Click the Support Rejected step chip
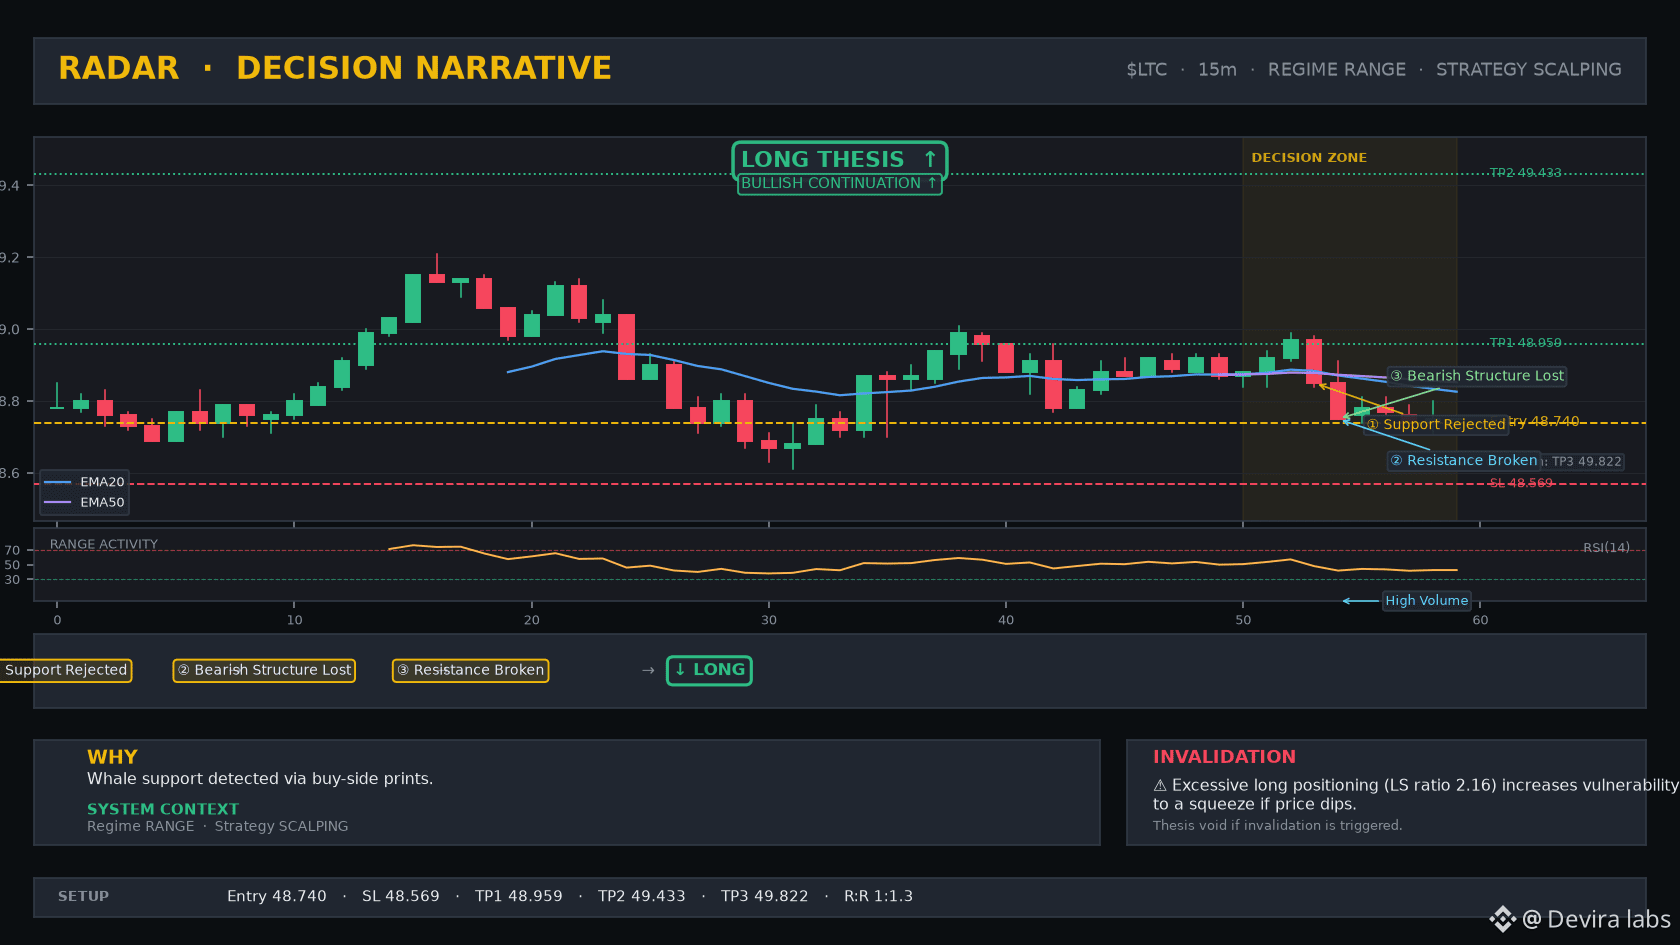Image resolution: width=1680 pixels, height=945 pixels. pyautogui.click(x=65, y=670)
